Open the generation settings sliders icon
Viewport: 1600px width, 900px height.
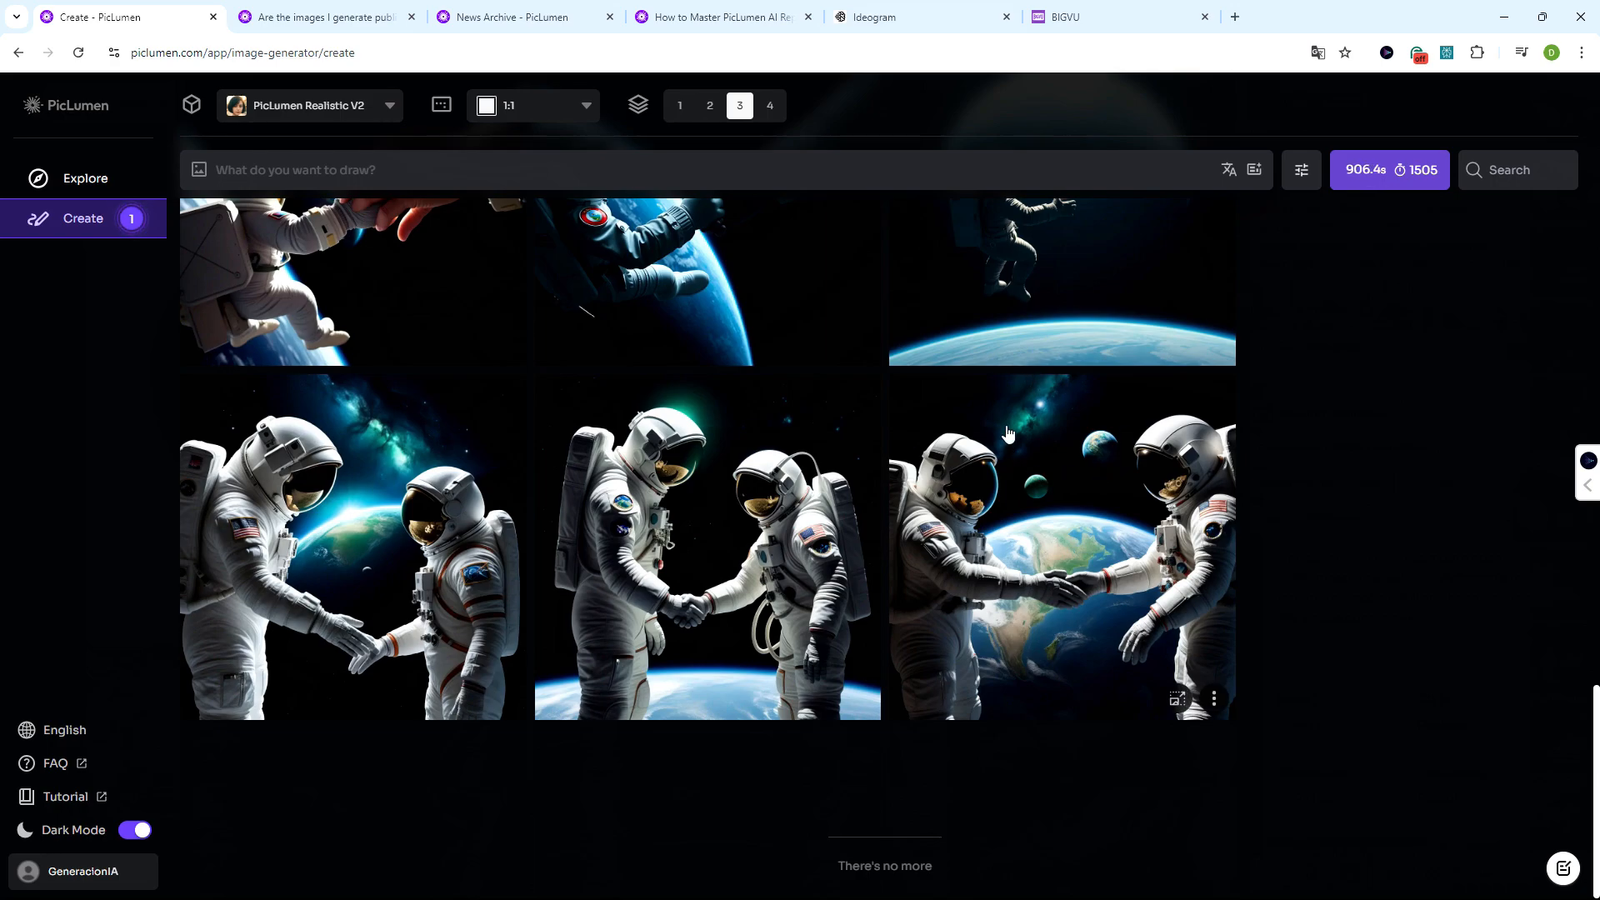click(x=1301, y=170)
